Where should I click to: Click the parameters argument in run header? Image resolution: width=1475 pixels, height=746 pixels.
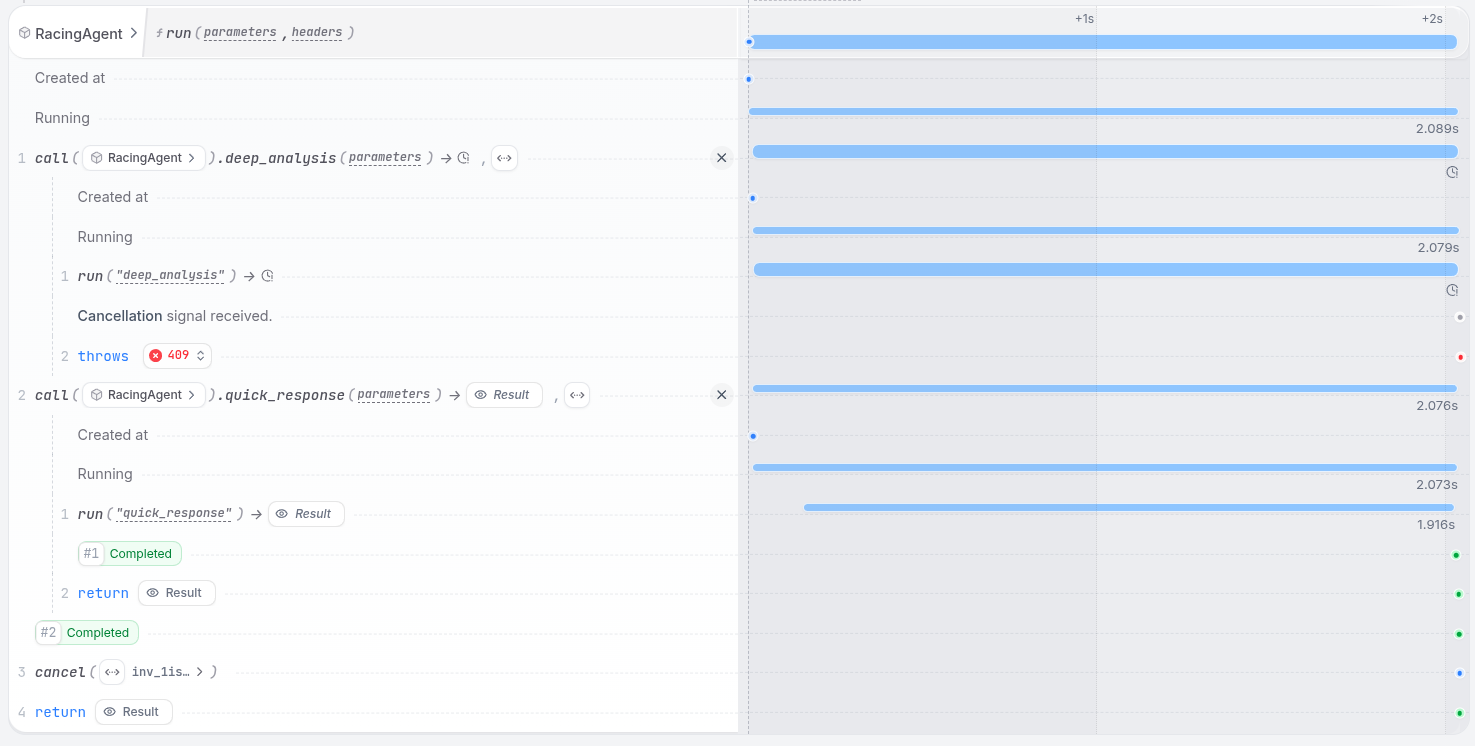240,33
